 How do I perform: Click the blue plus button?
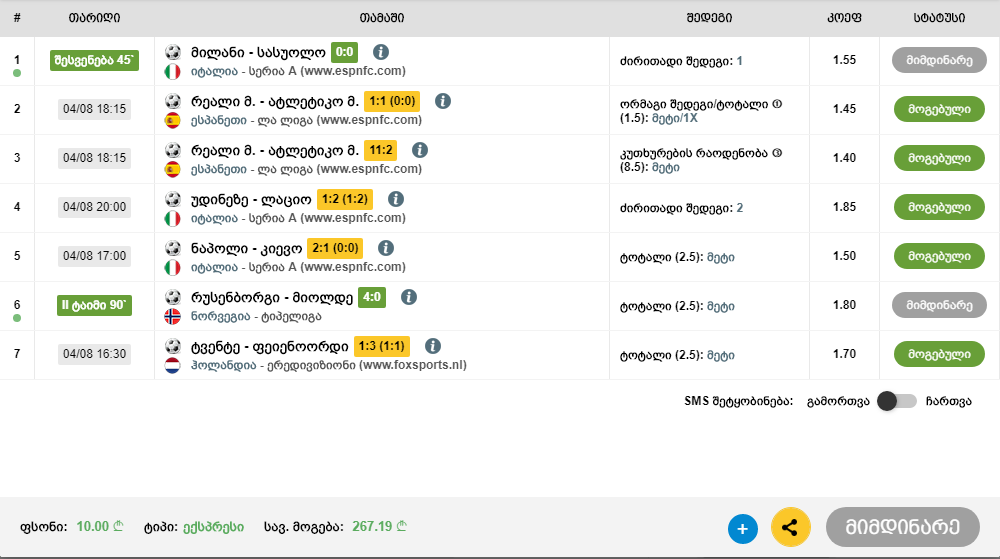[743, 528]
